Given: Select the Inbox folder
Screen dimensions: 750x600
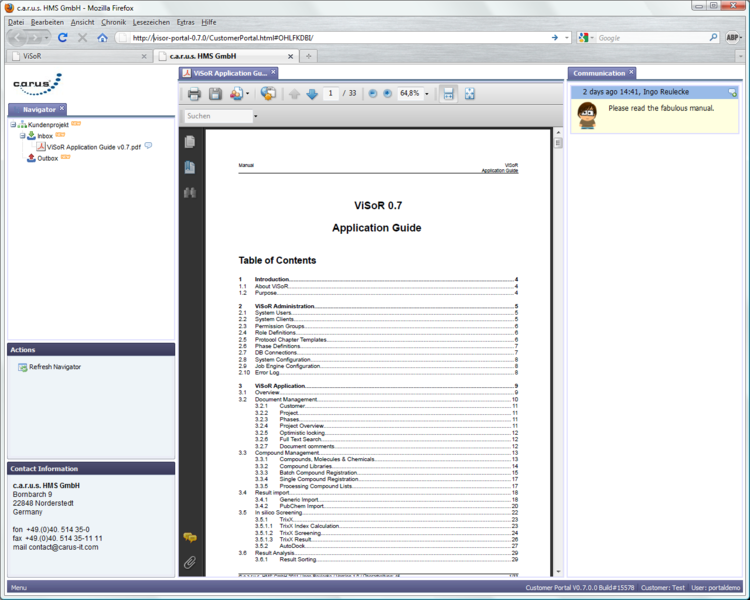Looking at the screenshot, I should 45,136.
